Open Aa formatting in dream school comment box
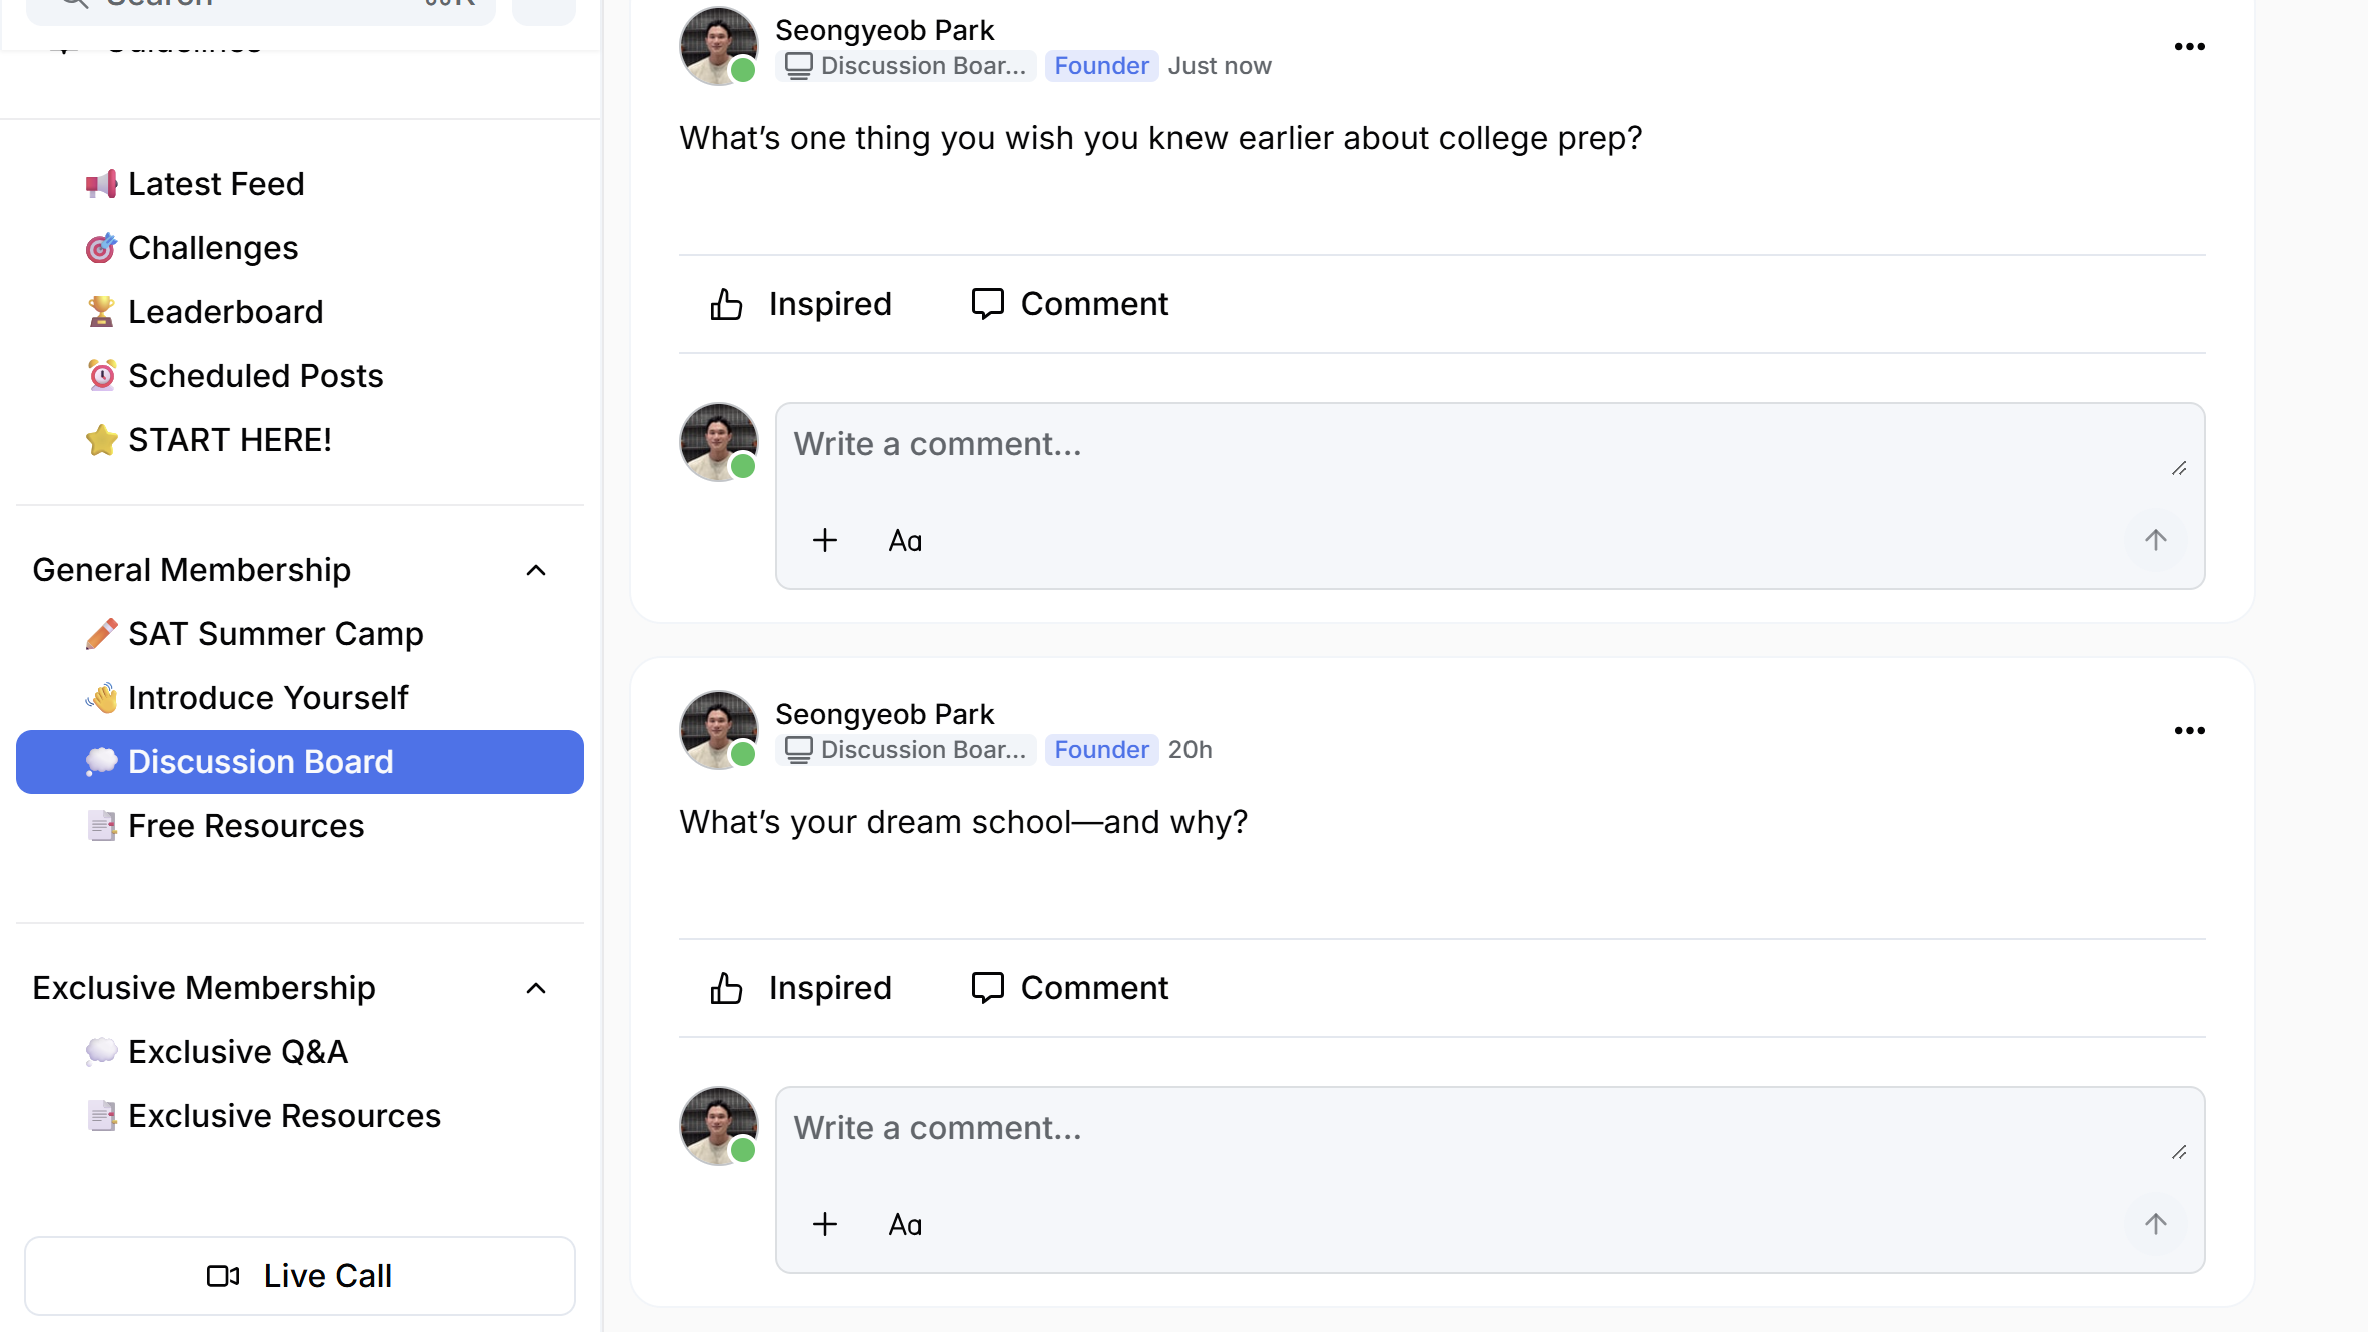Screen dimensions: 2368x1332 905,1225
